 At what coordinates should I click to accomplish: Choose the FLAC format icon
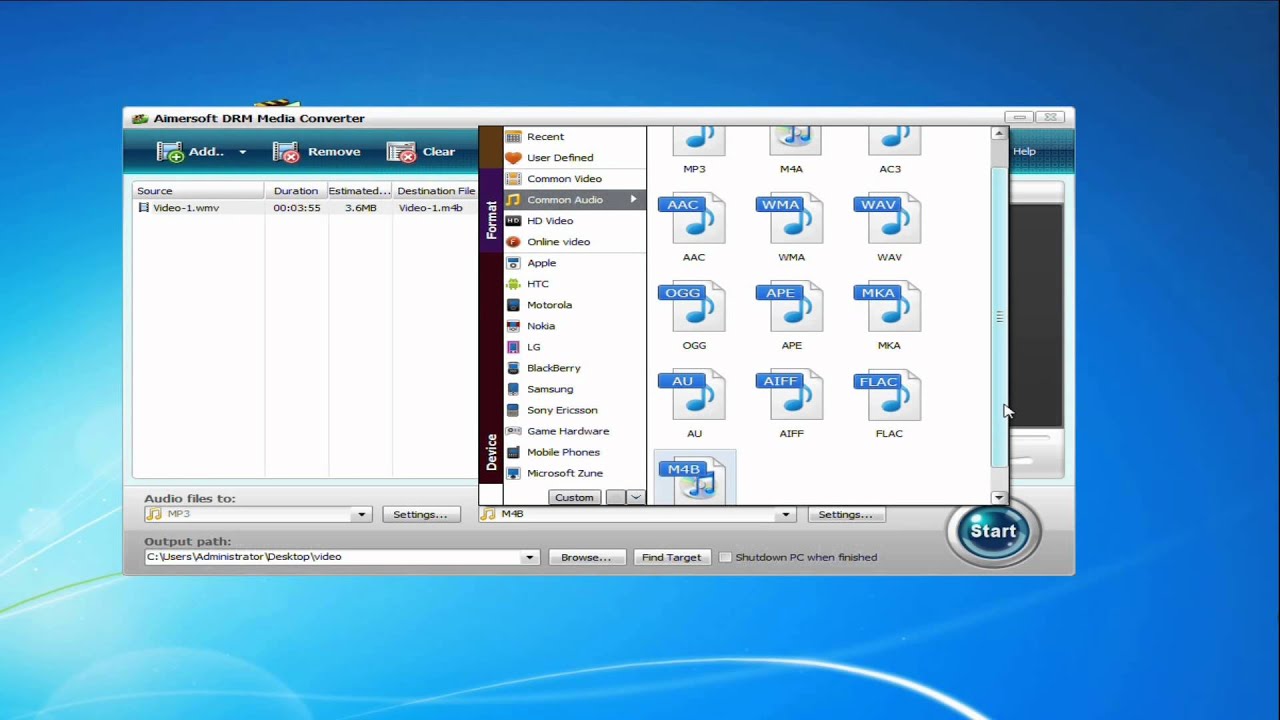pyautogui.click(x=888, y=396)
